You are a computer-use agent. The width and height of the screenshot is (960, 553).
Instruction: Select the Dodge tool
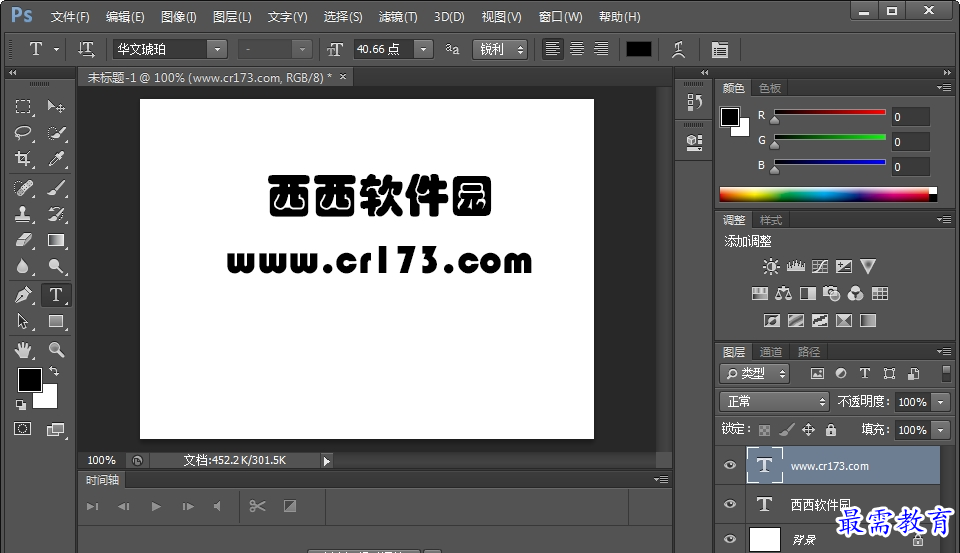[x=56, y=266]
